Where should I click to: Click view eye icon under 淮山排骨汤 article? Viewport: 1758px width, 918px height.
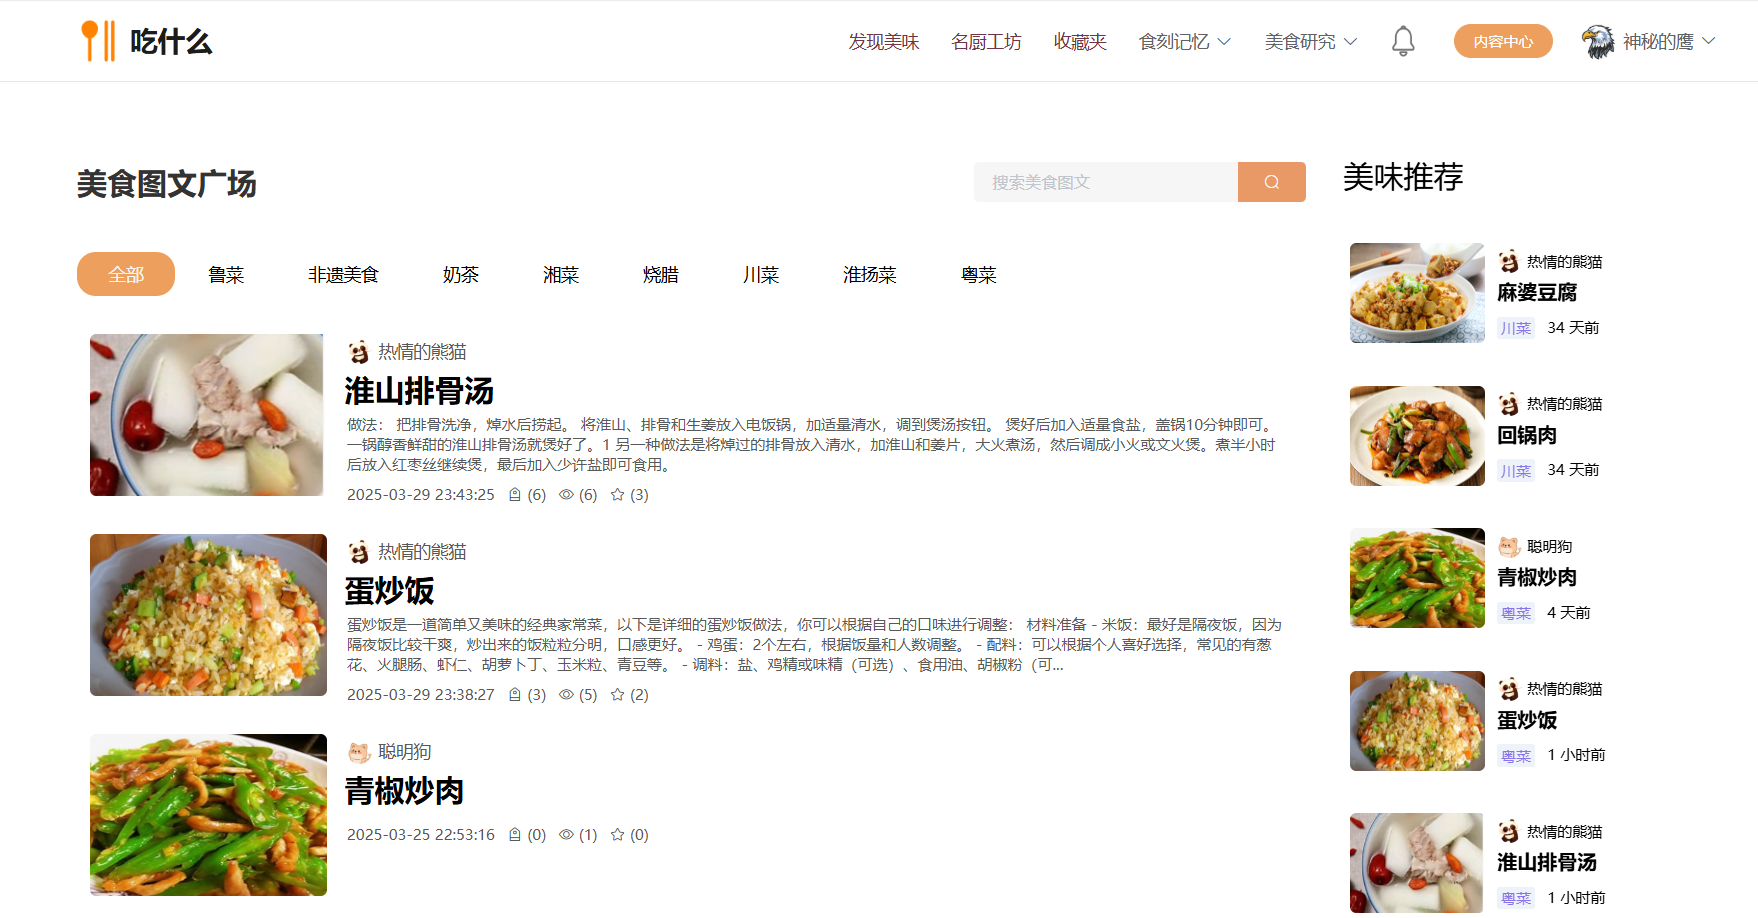[566, 495]
